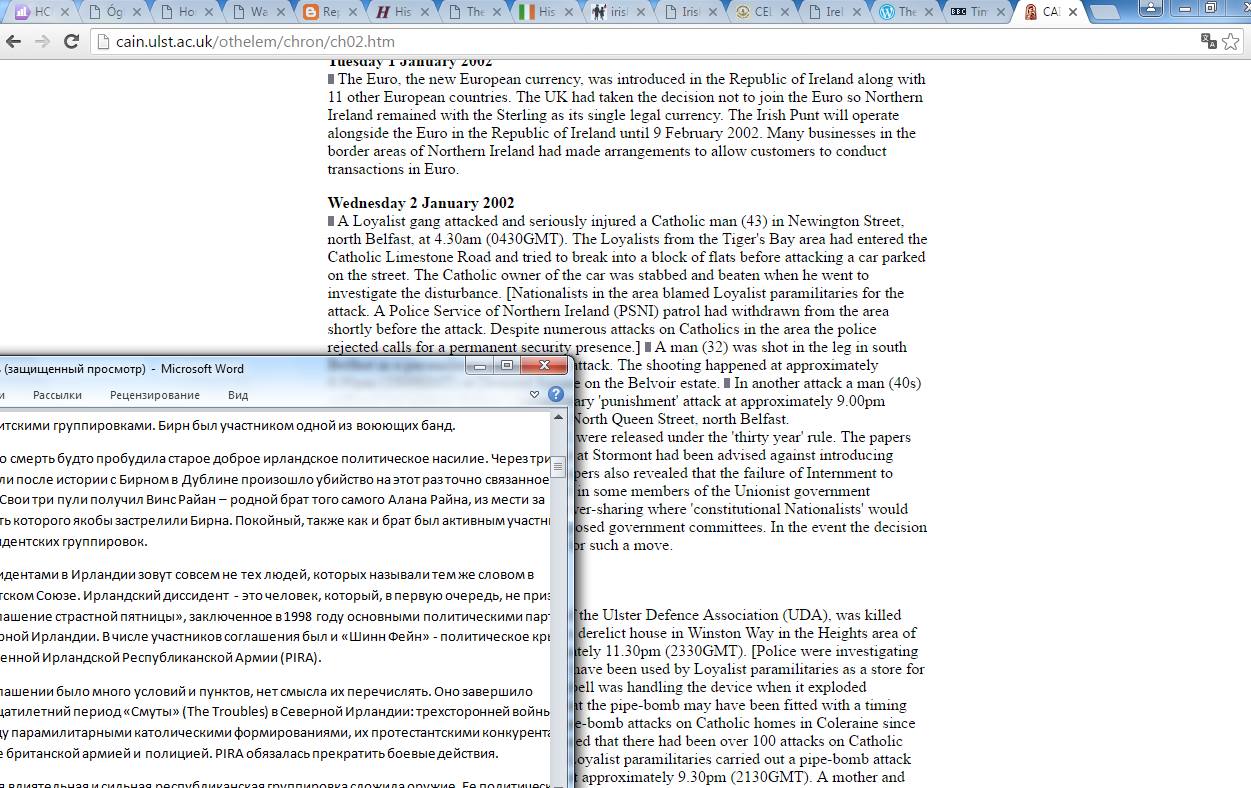Click the Word vertical scrollbar thumb
The image size is (1251, 788).
(560, 467)
